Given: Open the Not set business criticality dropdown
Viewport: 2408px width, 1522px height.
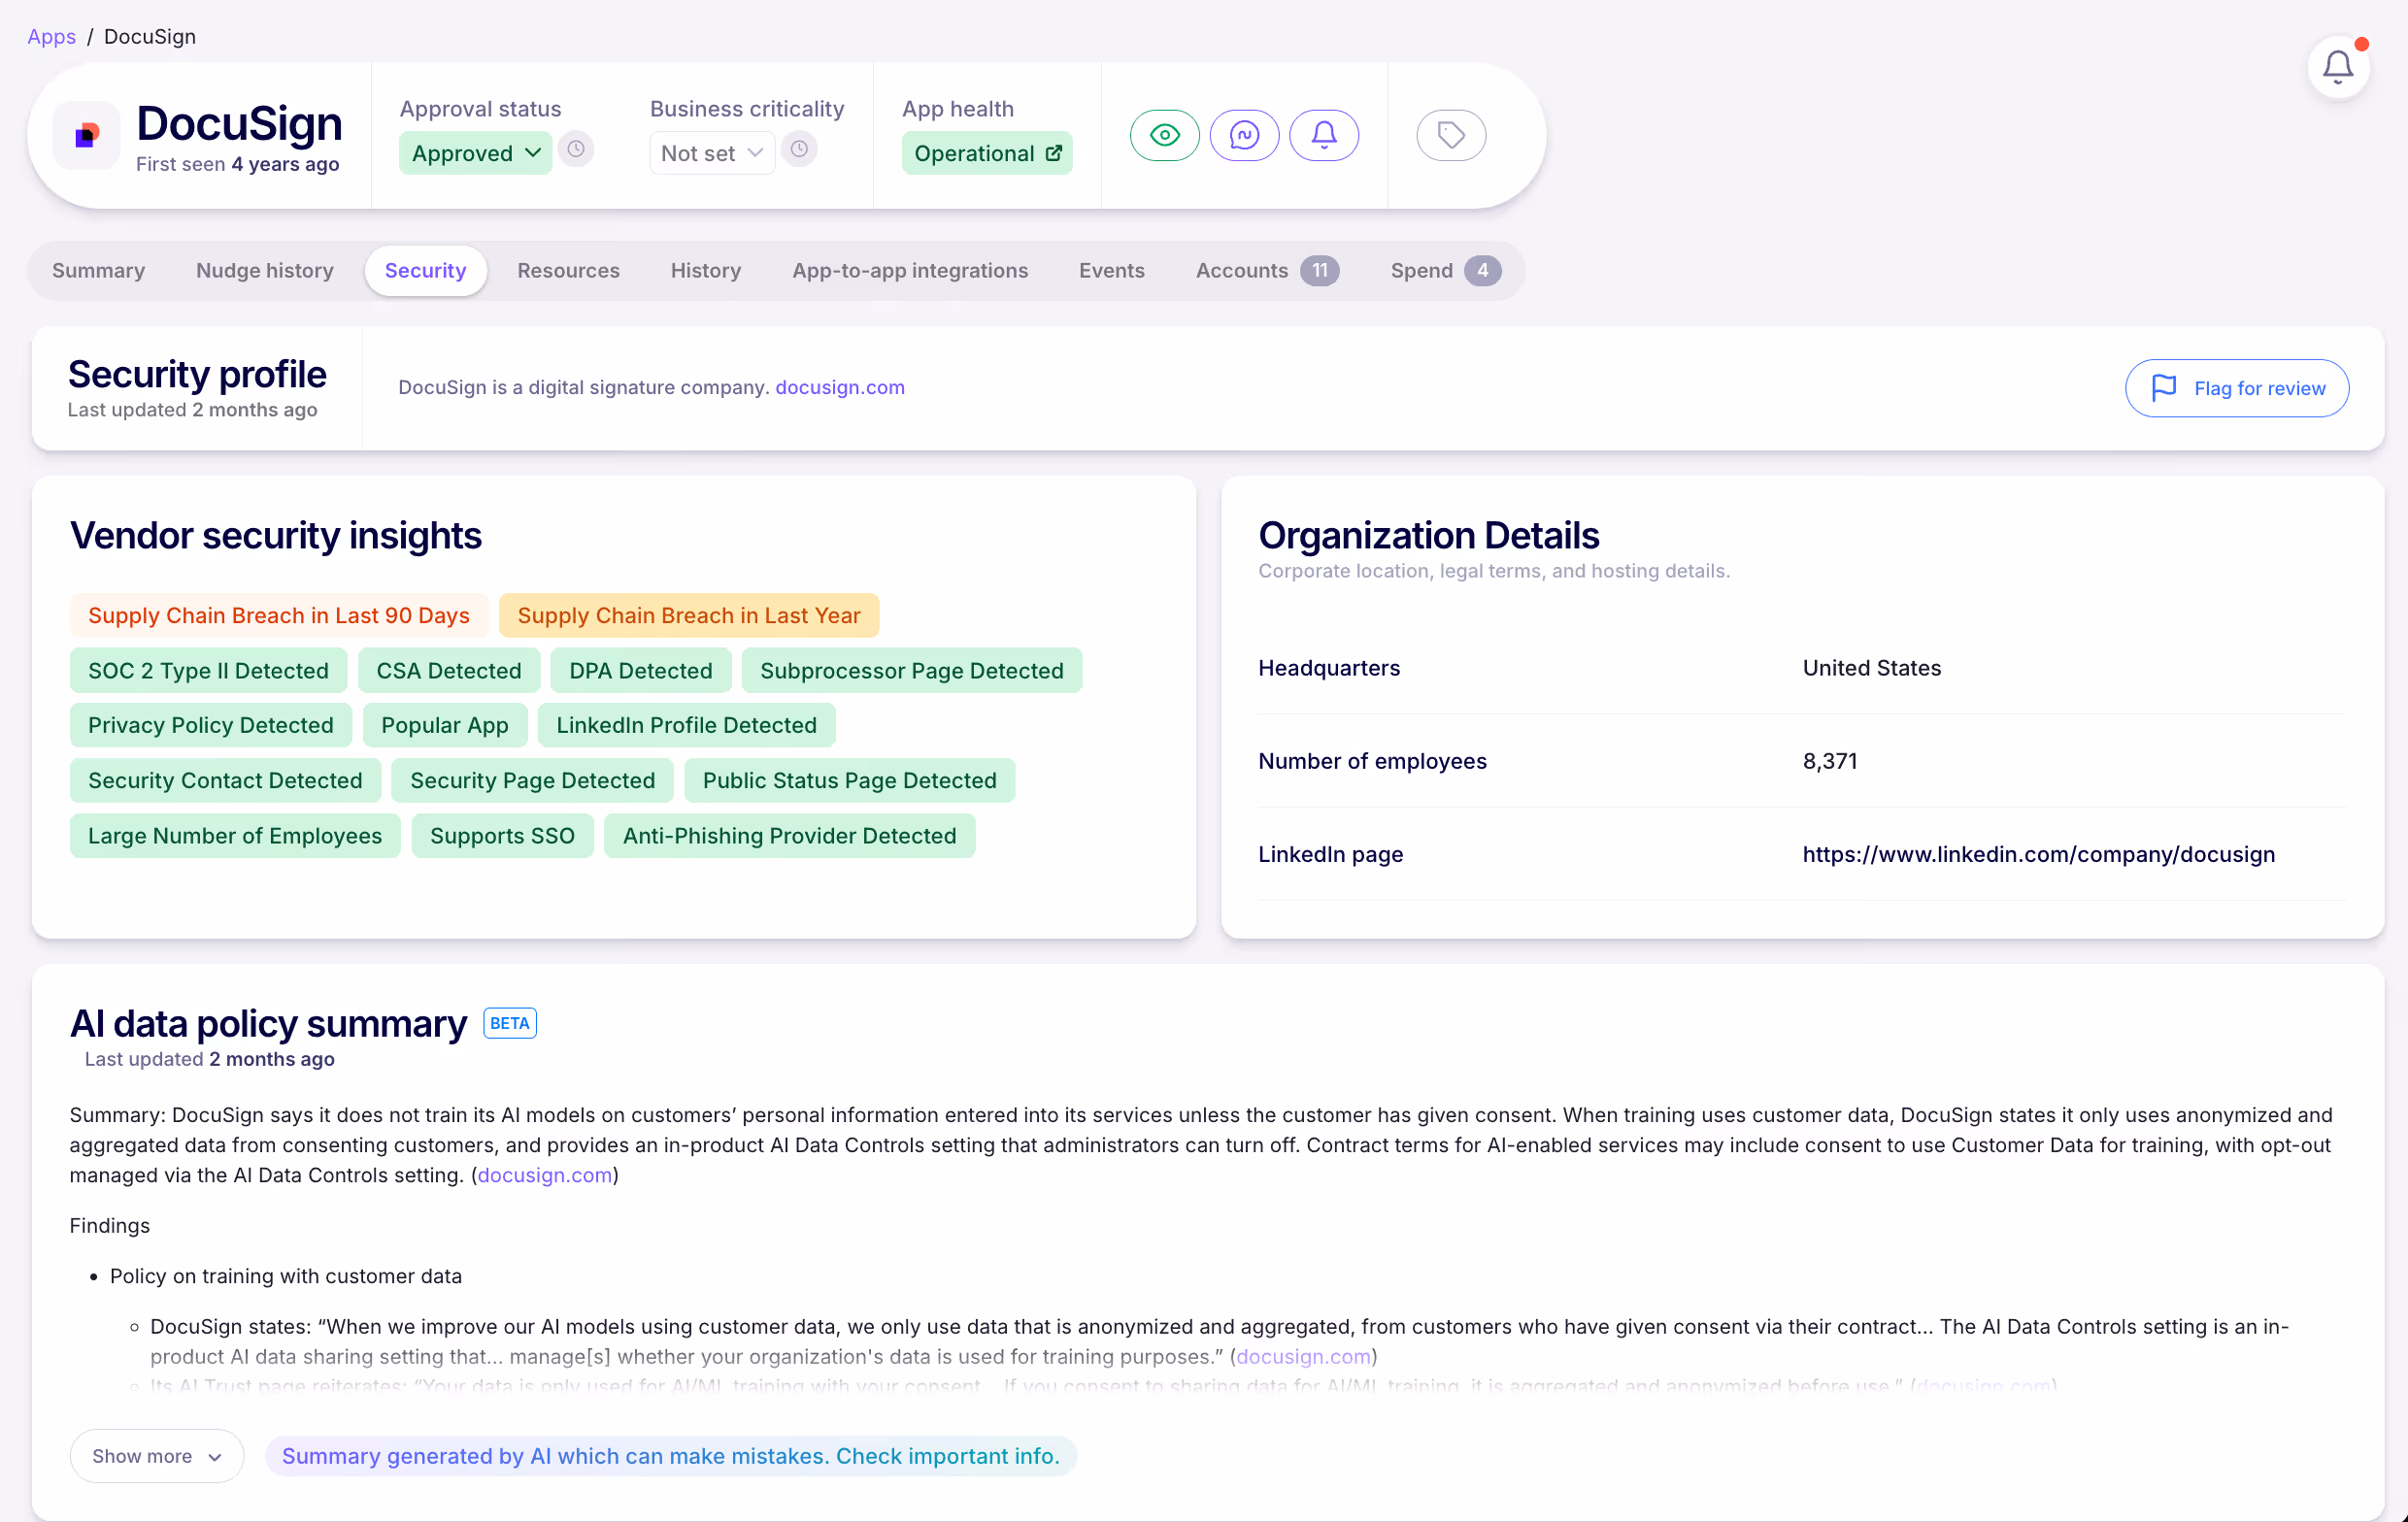Looking at the screenshot, I should tap(710, 153).
